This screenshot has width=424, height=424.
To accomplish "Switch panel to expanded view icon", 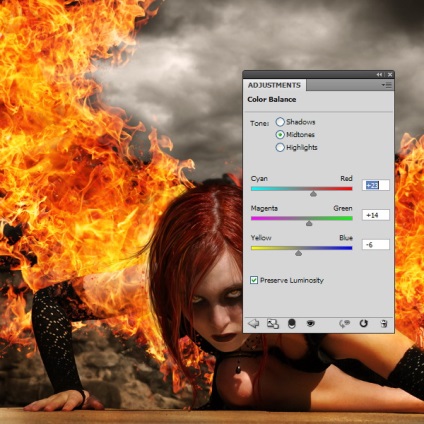I will pos(273,324).
